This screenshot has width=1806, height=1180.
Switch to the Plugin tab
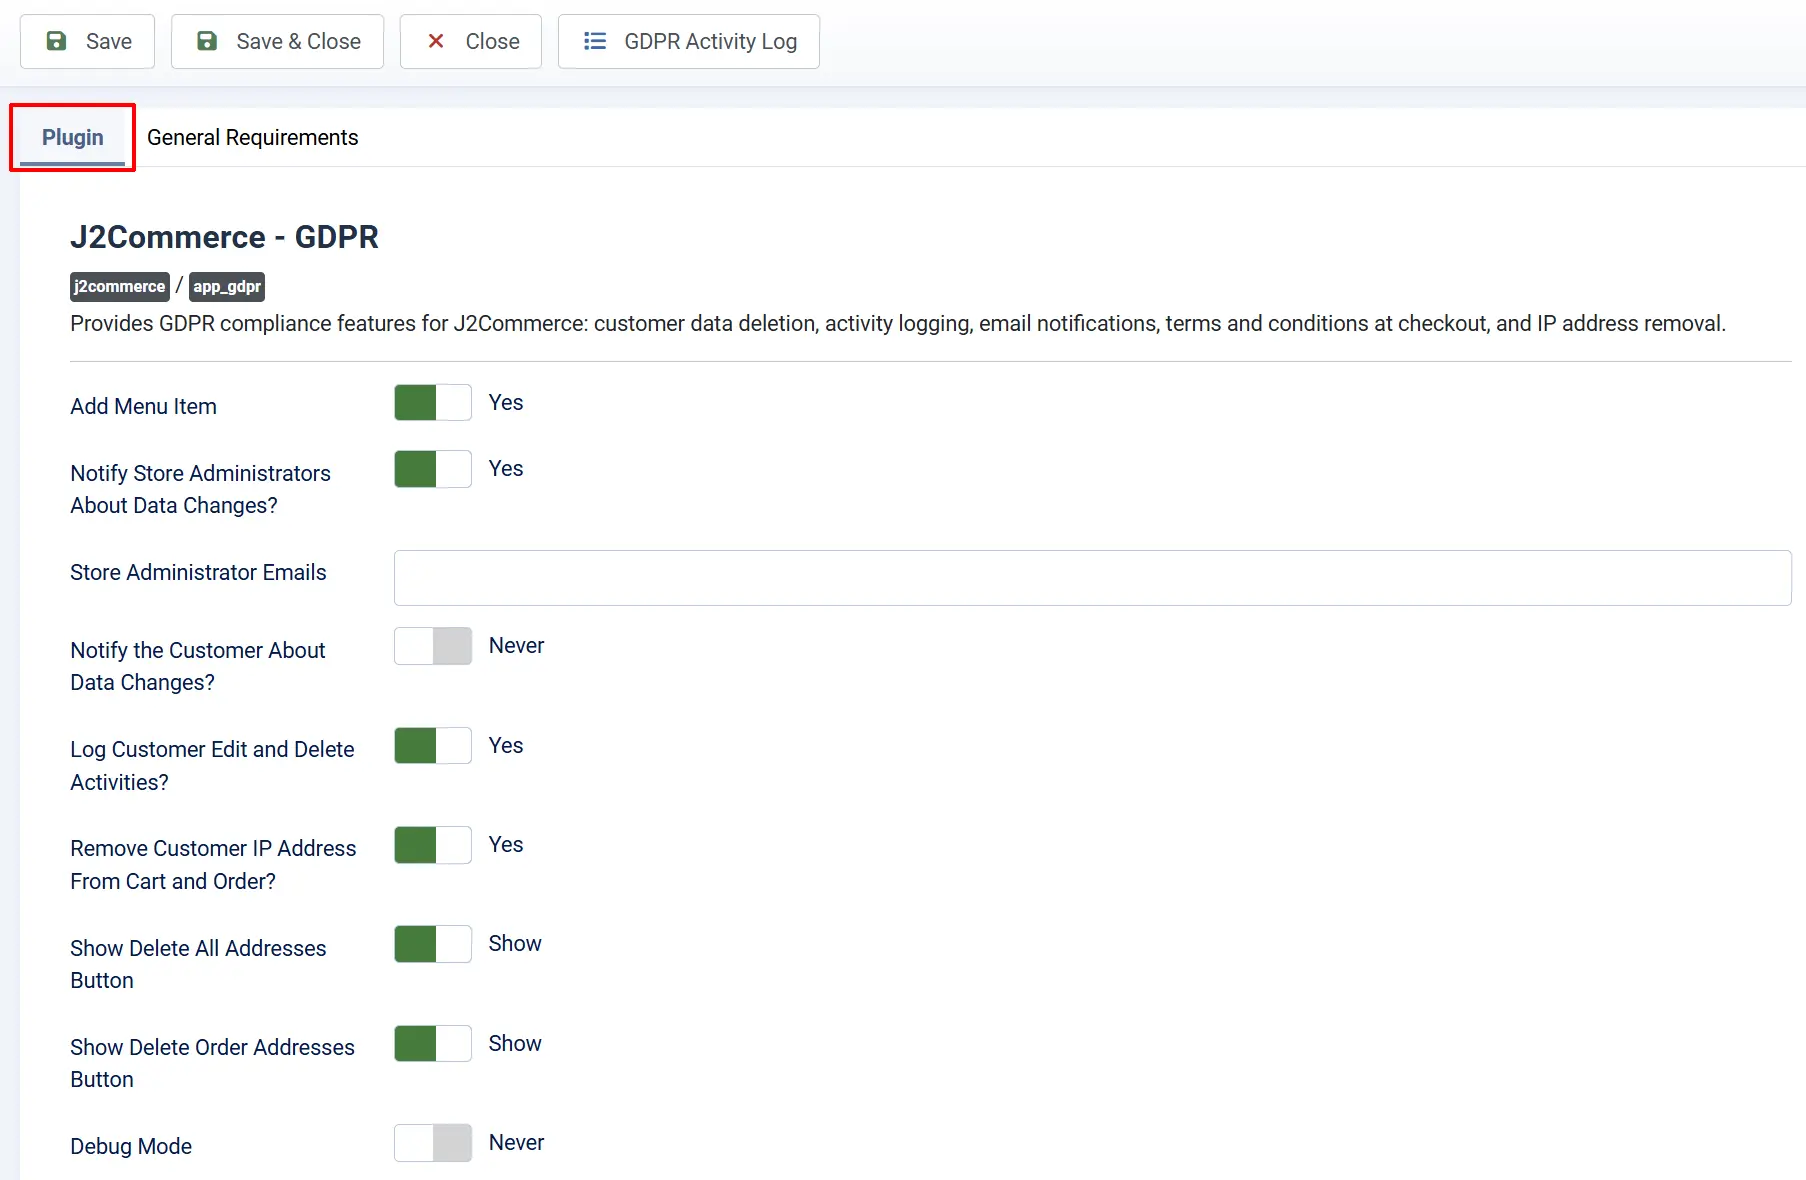pos(72,138)
